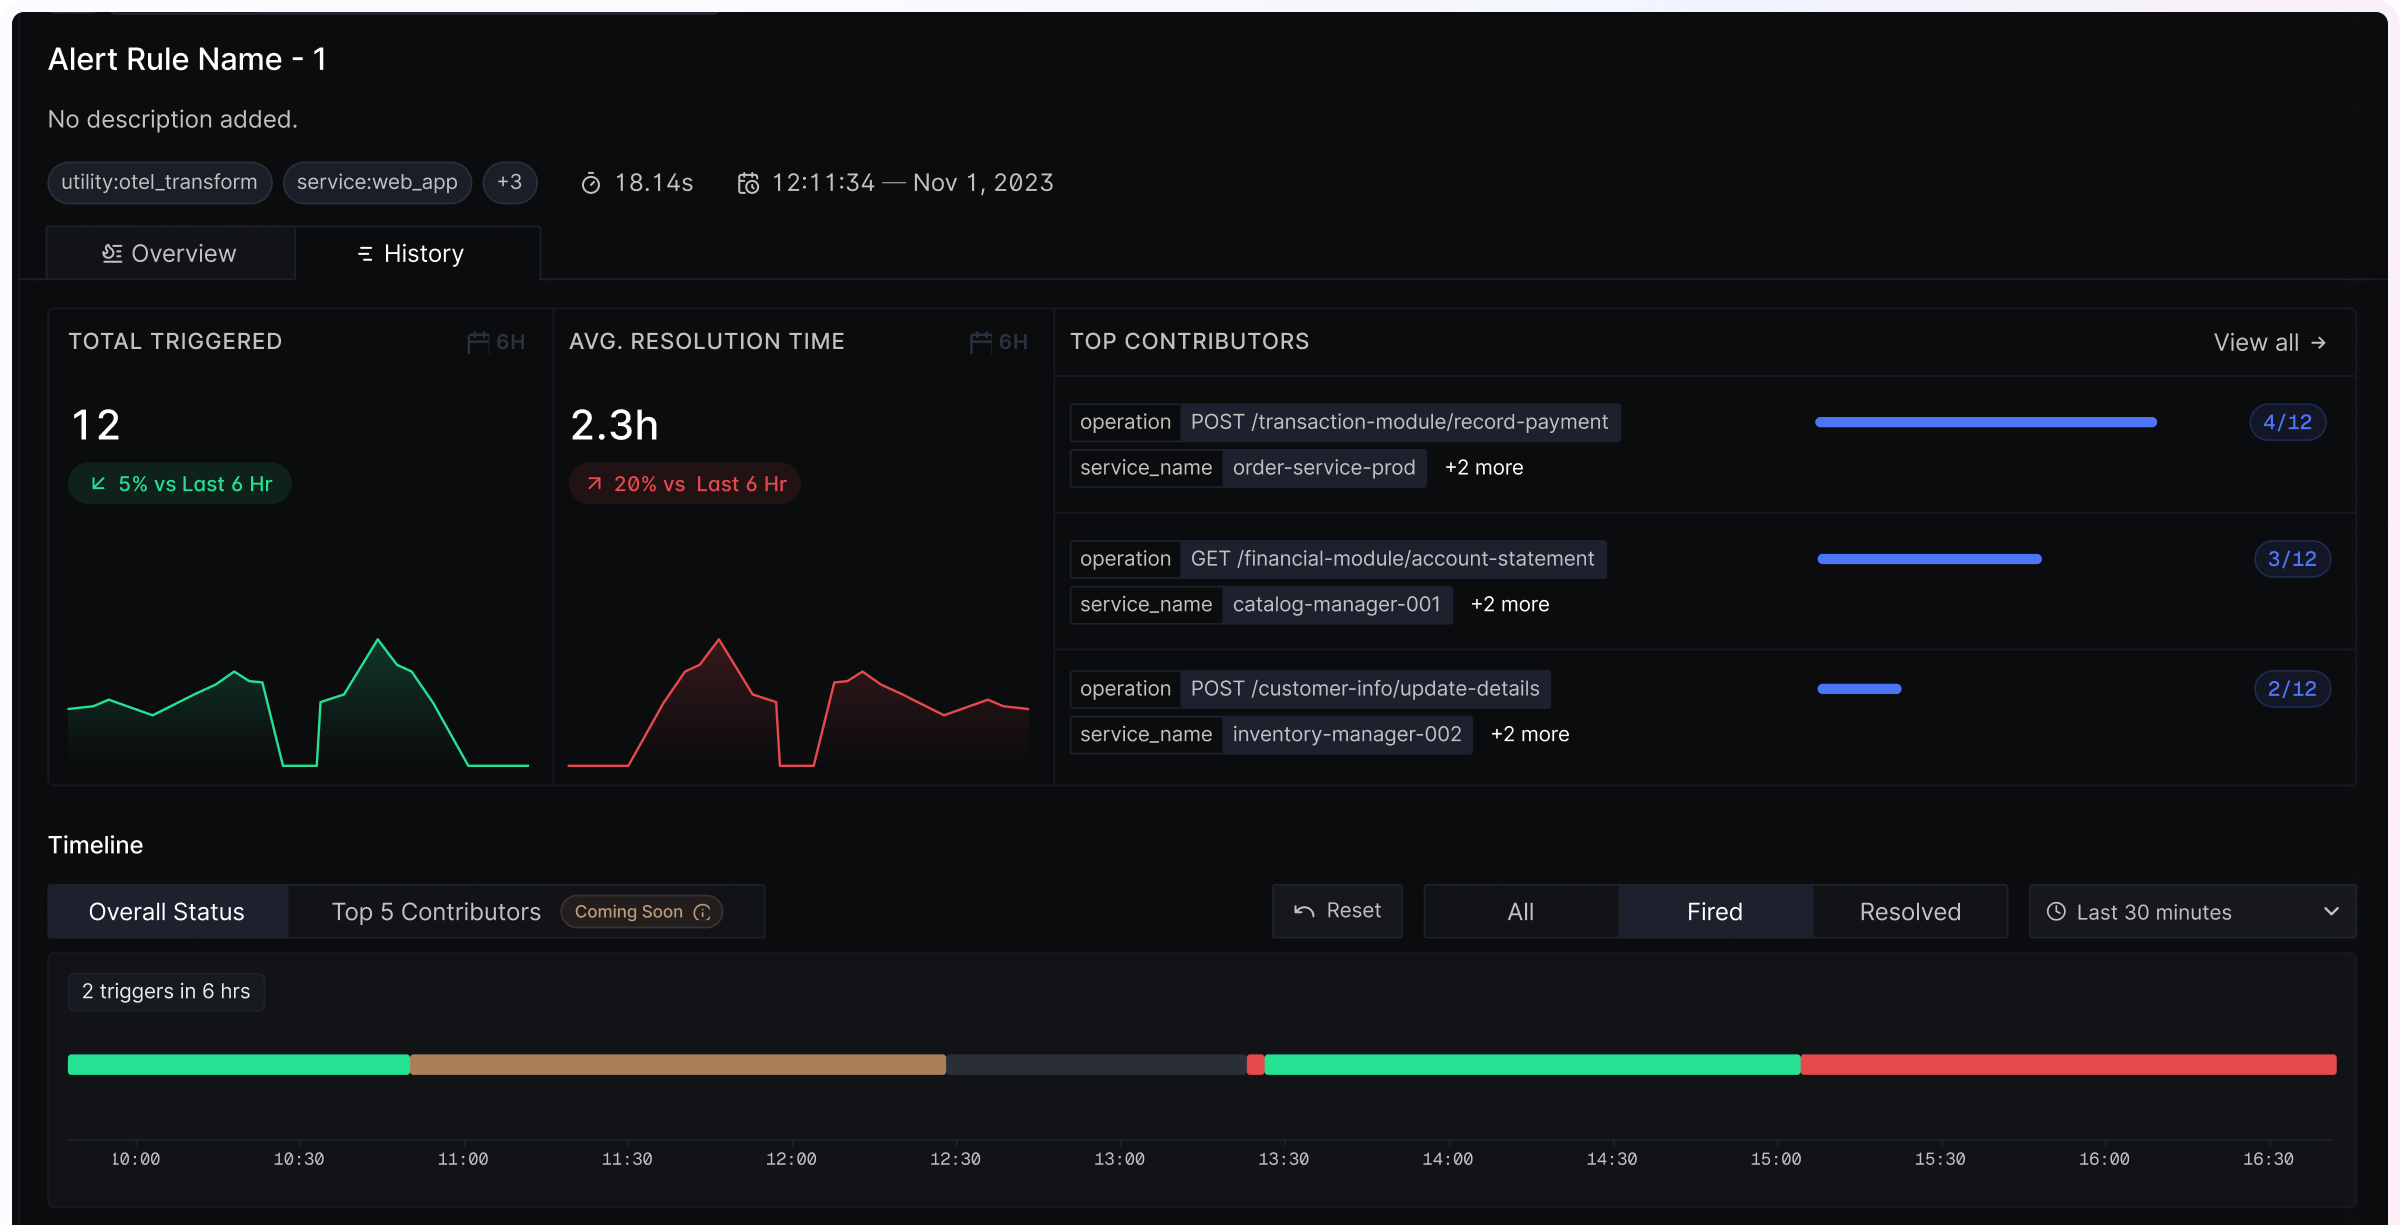
Task: Click the orange segment in the status timeline
Action: coord(677,1065)
